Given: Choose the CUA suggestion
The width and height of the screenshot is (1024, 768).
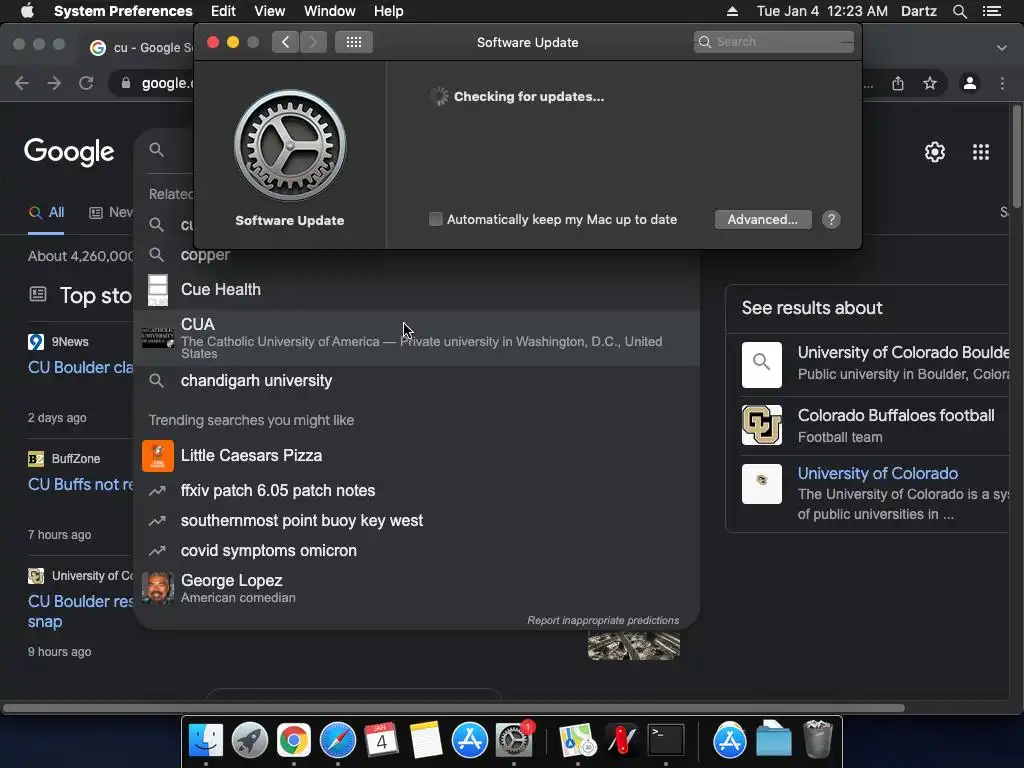Looking at the screenshot, I should tap(417, 338).
